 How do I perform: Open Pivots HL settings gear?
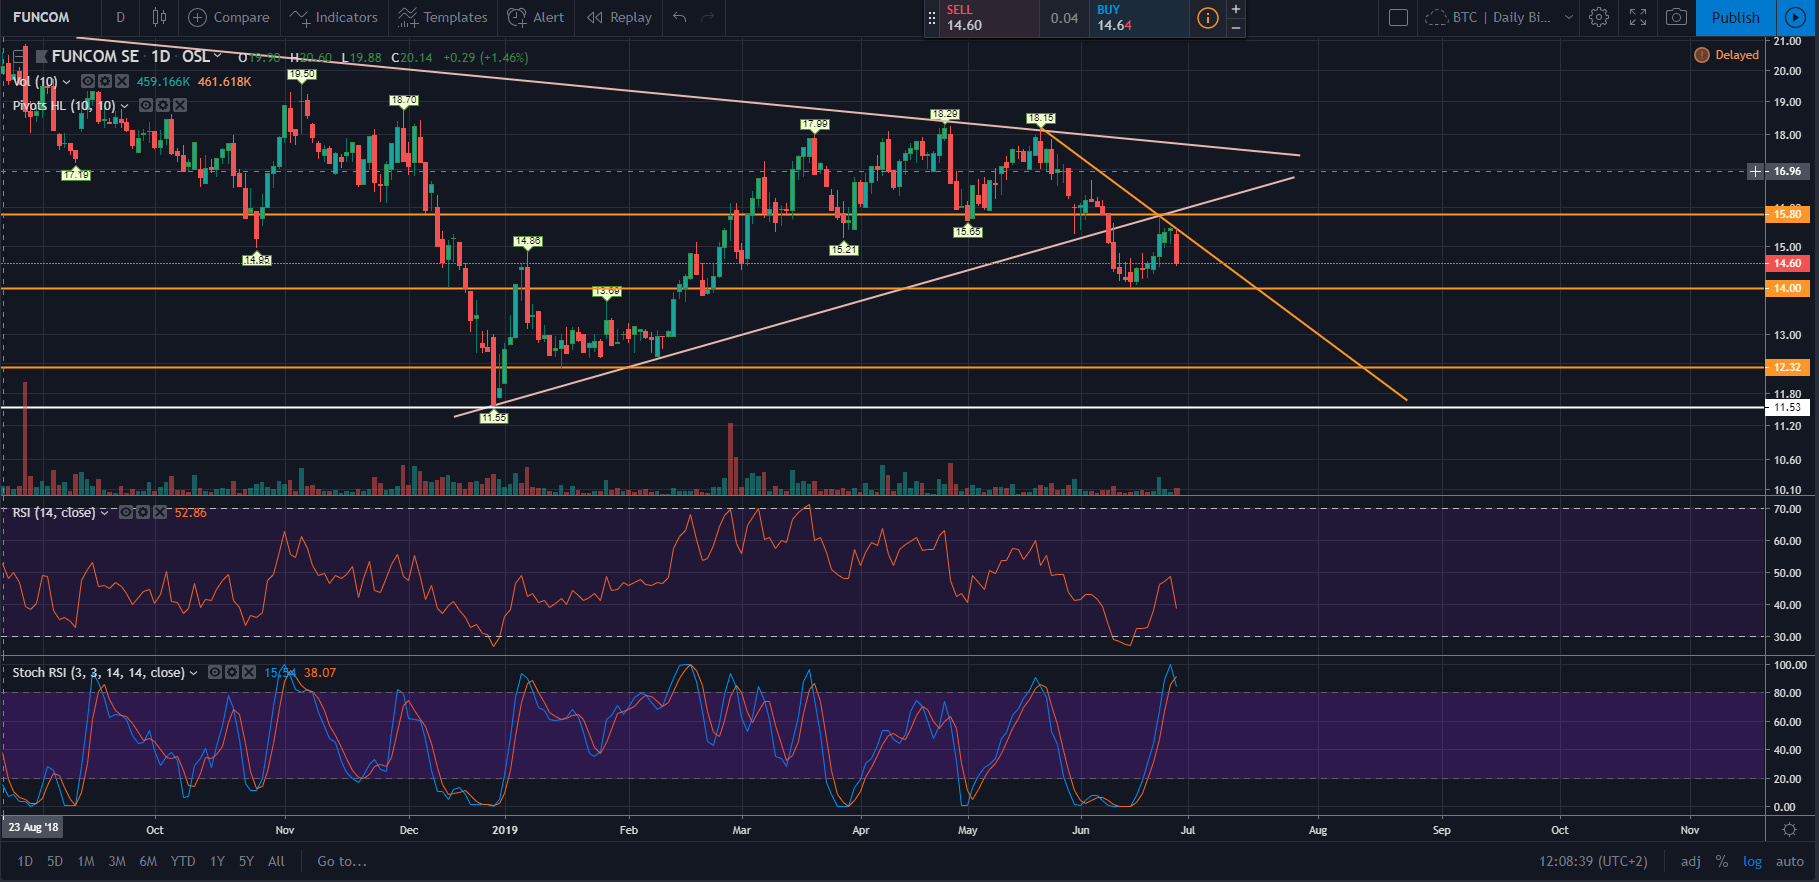pyautogui.click(x=163, y=105)
